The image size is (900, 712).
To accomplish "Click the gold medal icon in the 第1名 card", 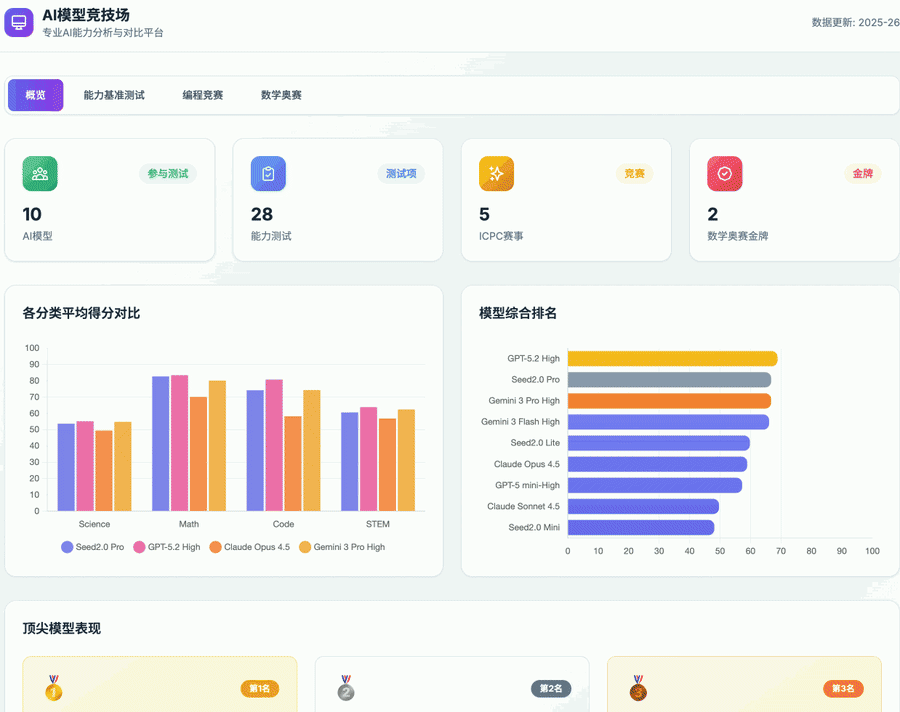I will pyautogui.click(x=53, y=690).
